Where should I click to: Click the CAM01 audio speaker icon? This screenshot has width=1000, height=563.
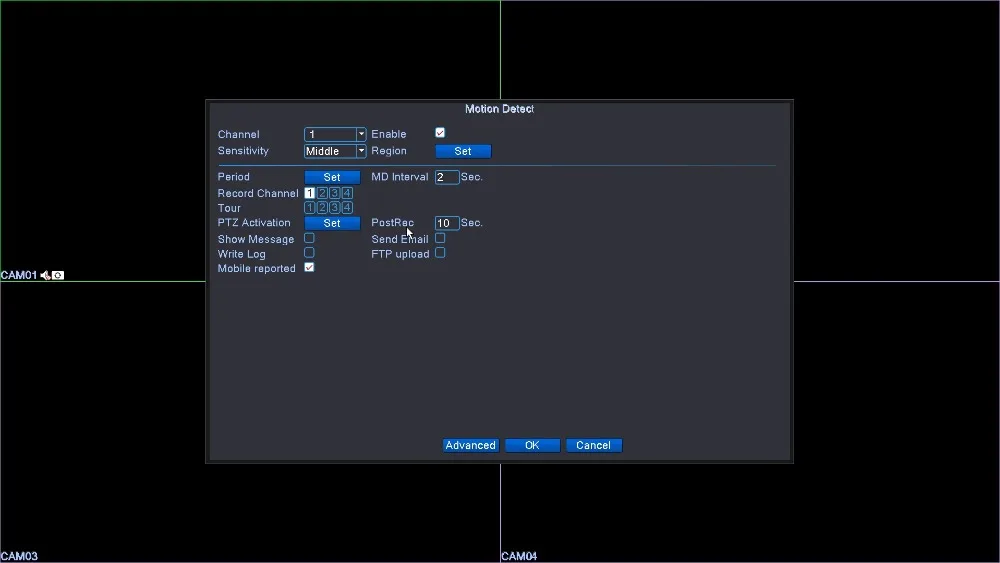[45, 275]
